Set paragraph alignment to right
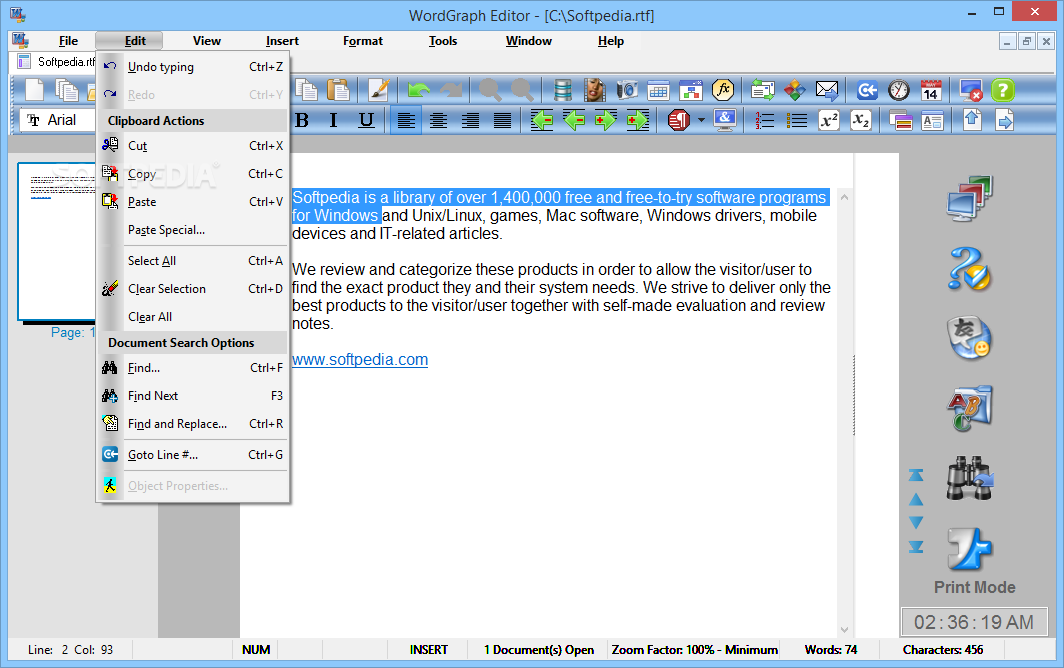 (x=470, y=121)
